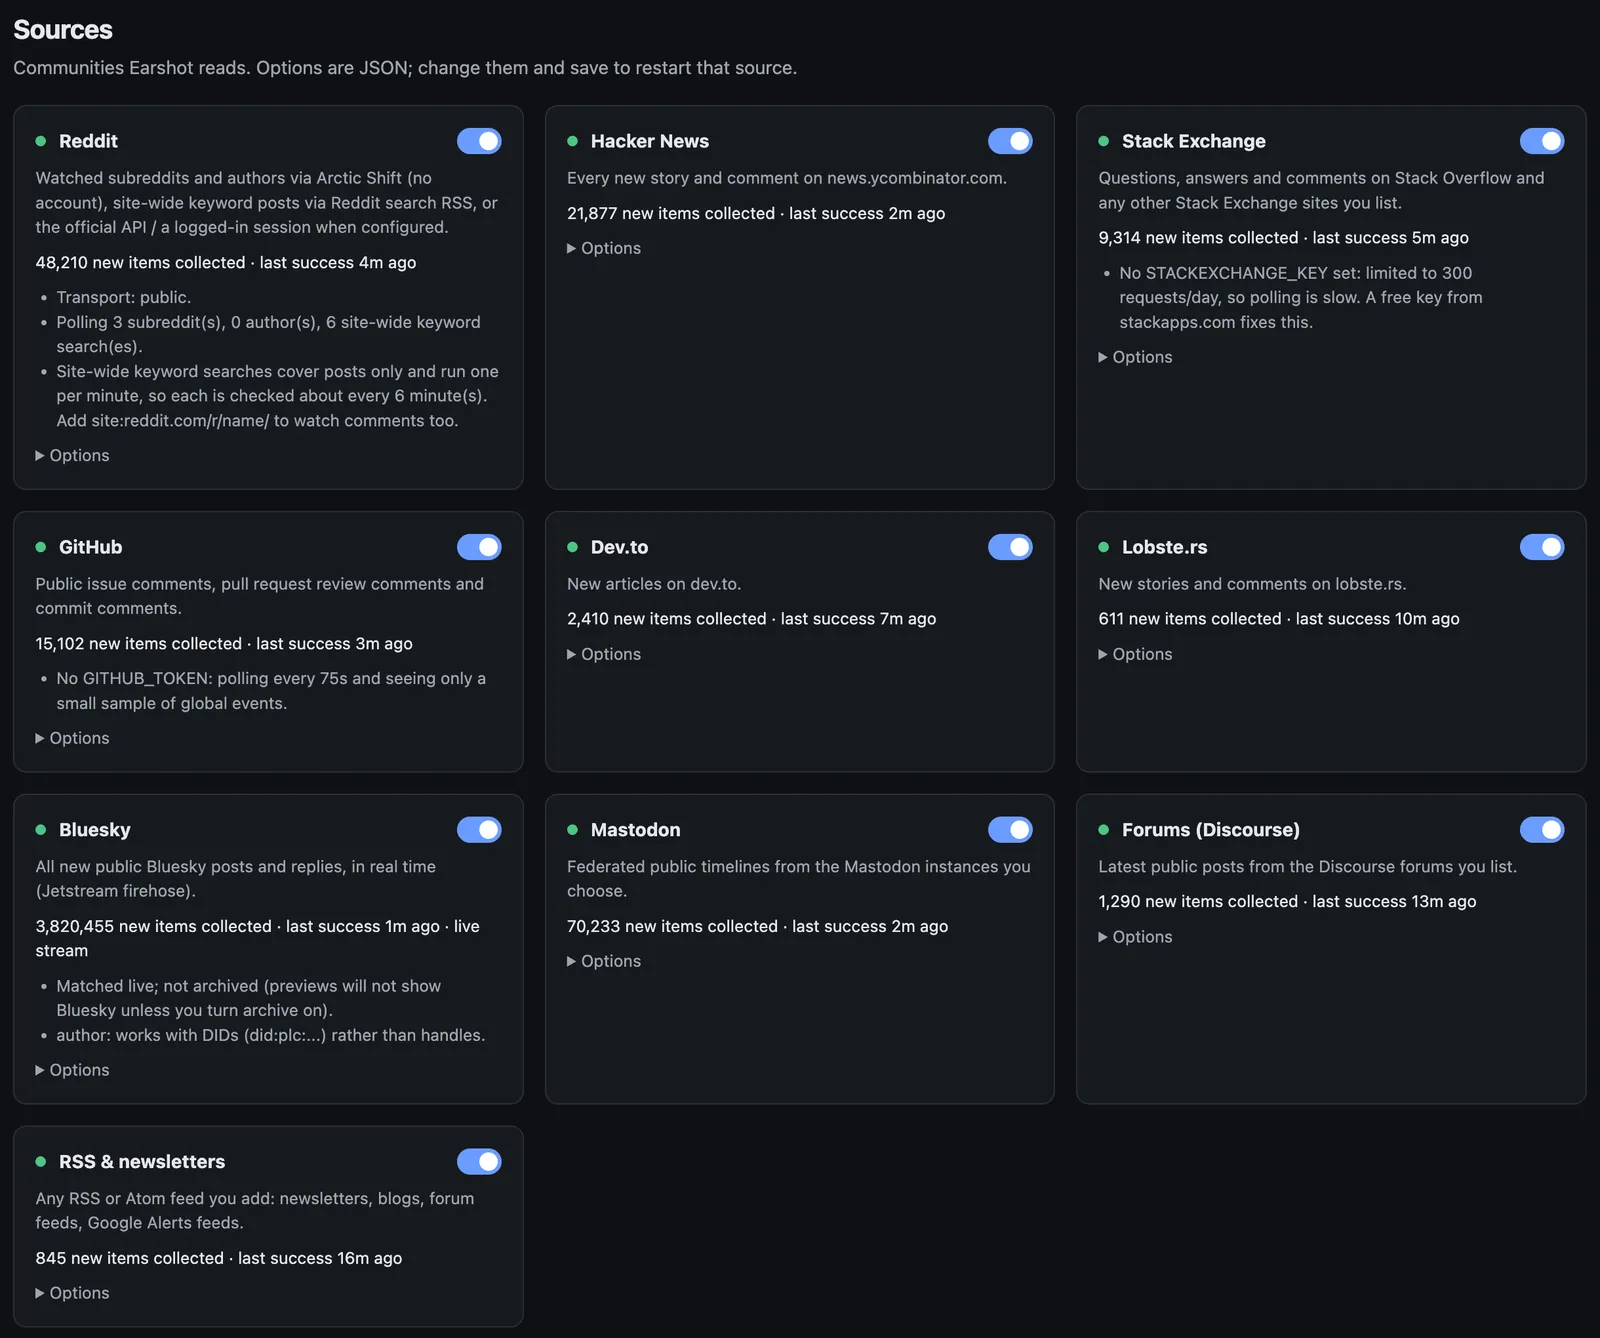Click the green status dot beside GitHub
Viewport: 1600px width, 1338px height.
41,547
